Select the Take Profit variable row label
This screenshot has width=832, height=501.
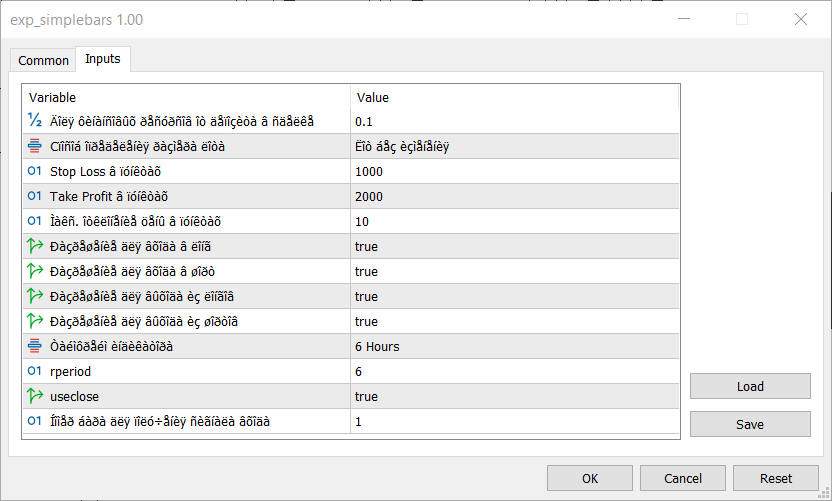109,196
